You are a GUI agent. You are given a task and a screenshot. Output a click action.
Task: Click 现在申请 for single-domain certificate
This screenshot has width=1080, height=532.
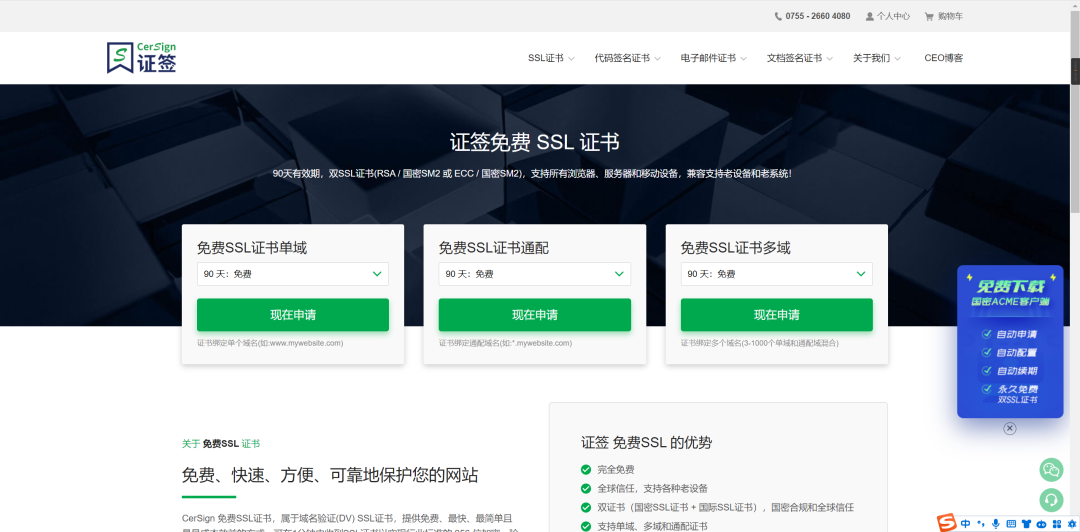coord(293,315)
